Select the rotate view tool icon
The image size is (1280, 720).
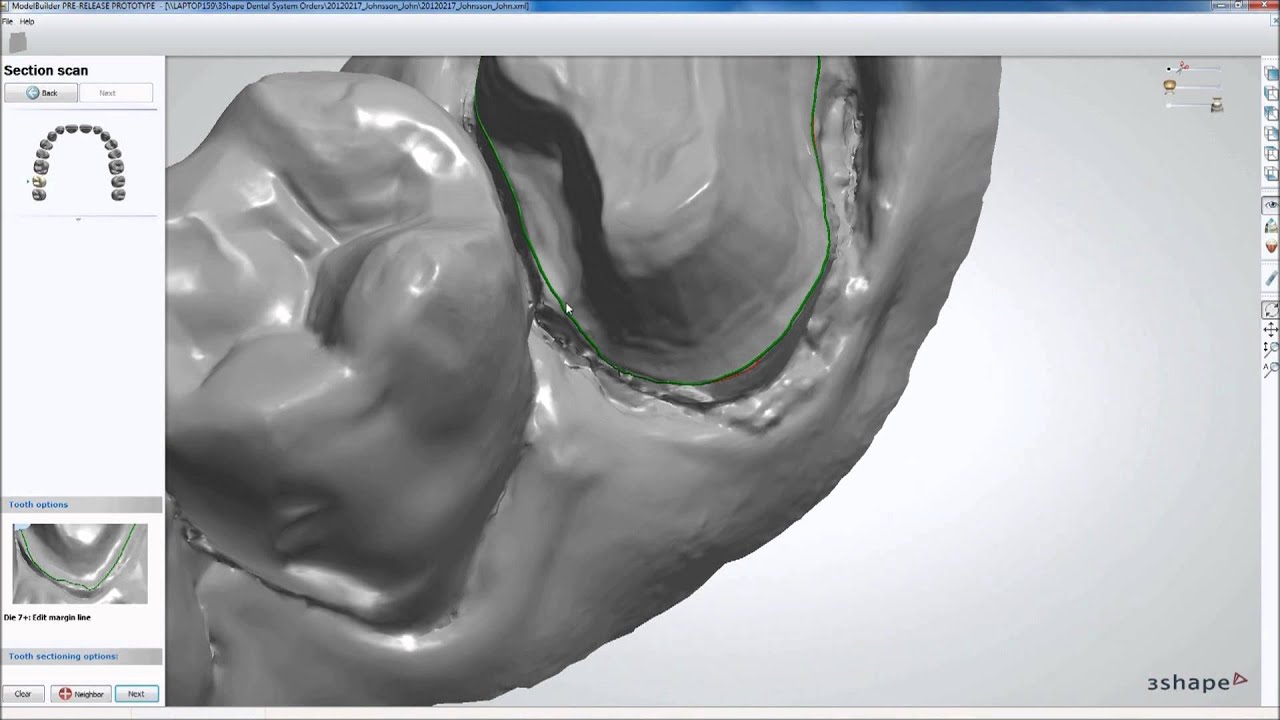1271,311
